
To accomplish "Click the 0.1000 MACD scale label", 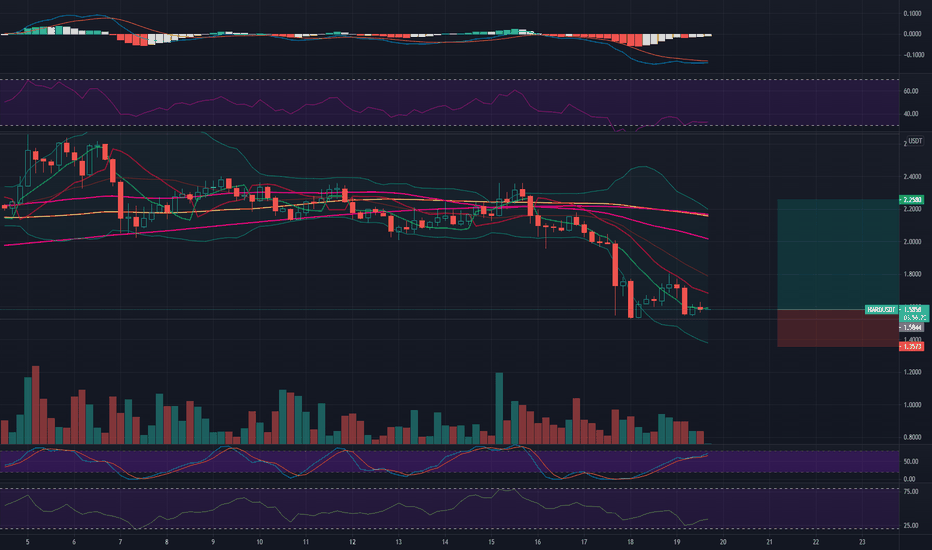I will coord(912,13).
